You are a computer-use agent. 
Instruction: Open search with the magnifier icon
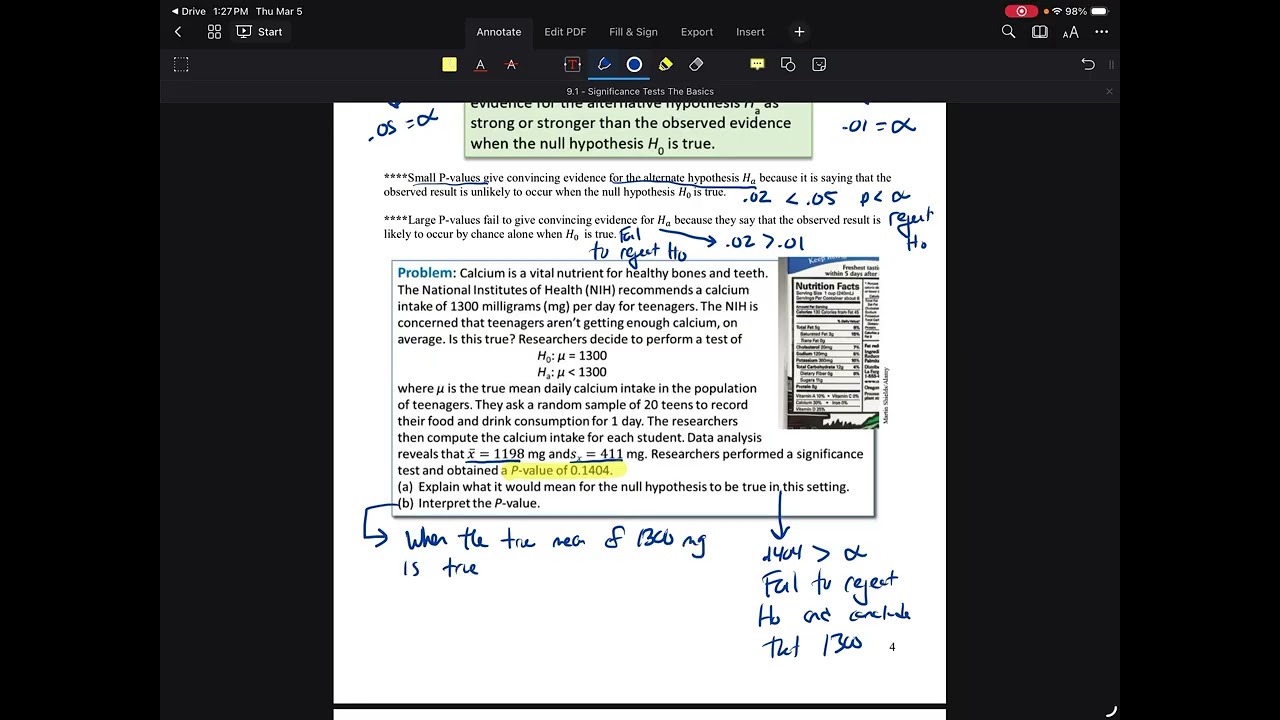click(1008, 32)
